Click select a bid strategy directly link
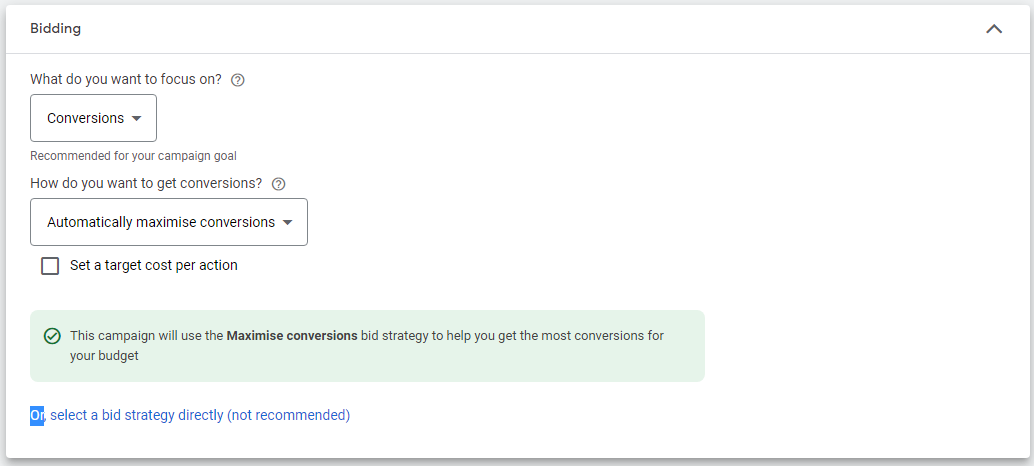Viewport: 1034px width, 466px height. point(137,415)
